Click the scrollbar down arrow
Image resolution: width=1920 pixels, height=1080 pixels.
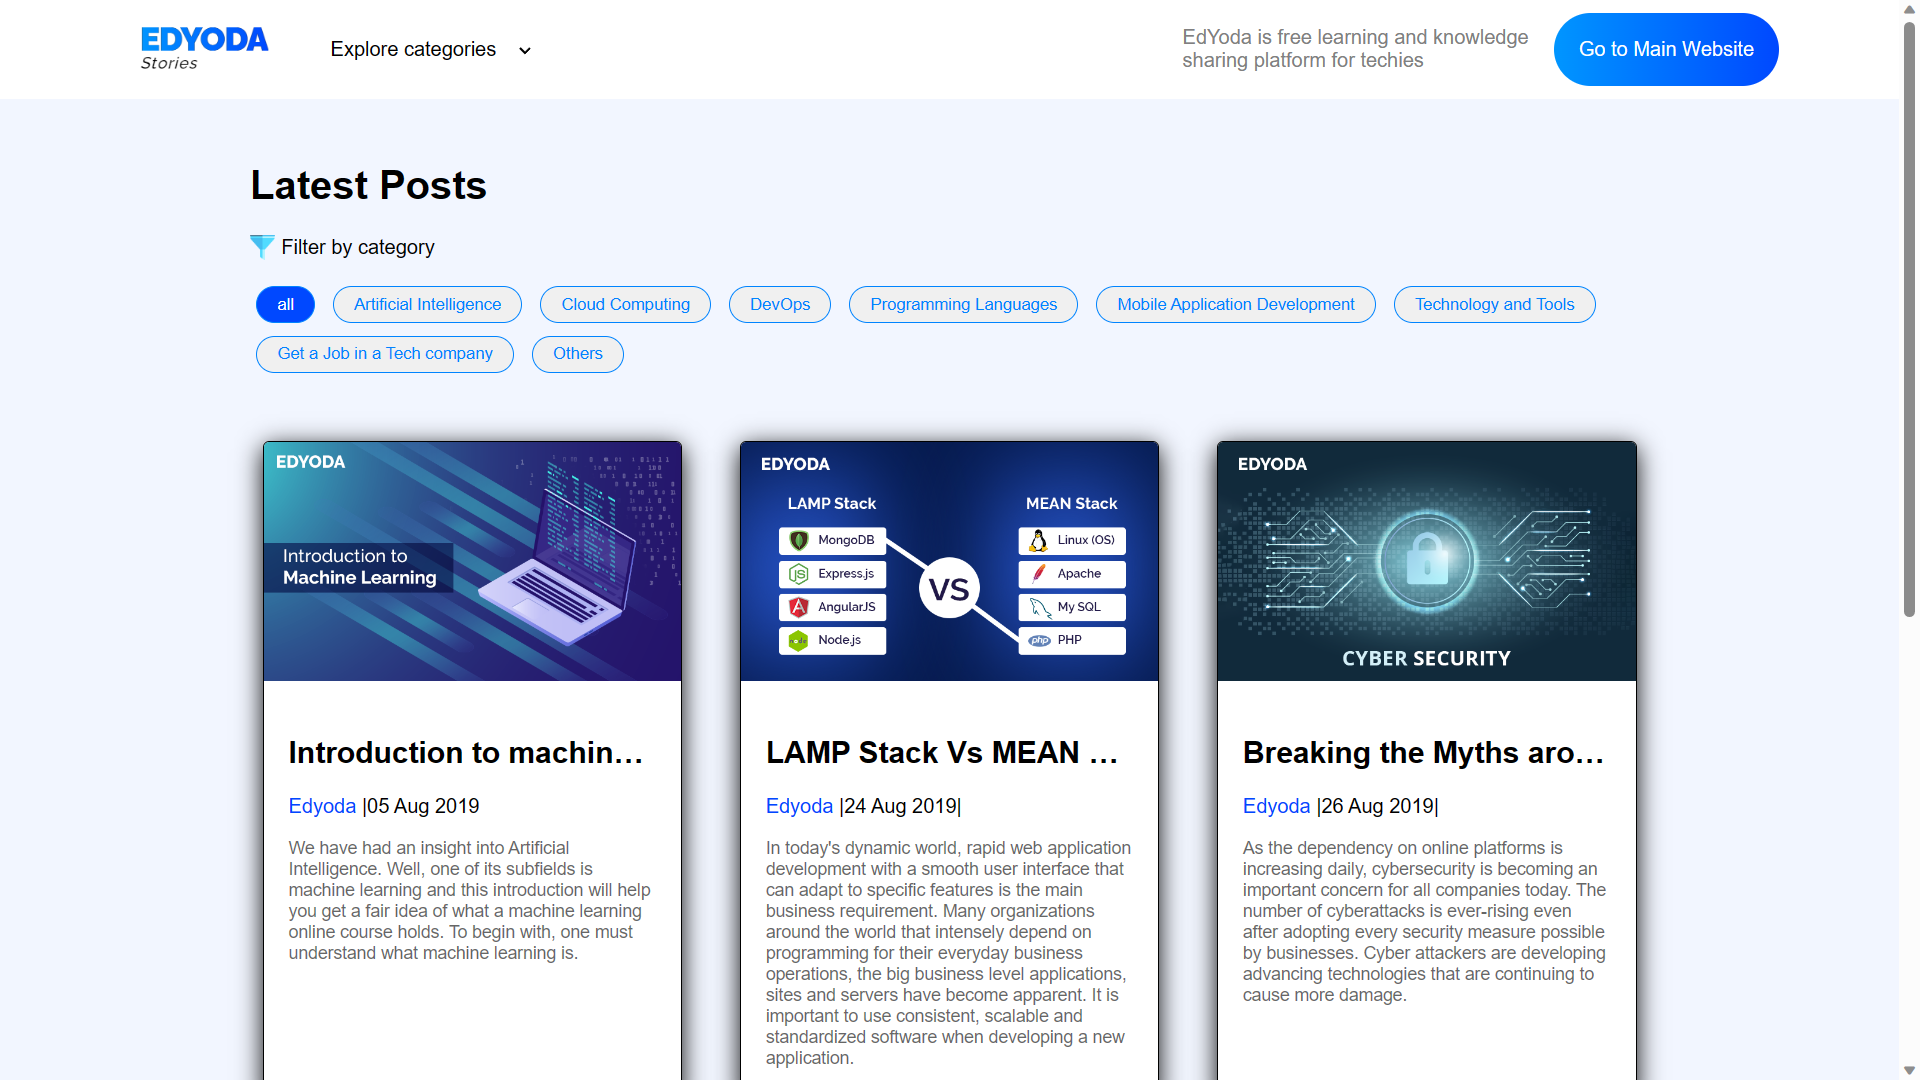(1909, 1071)
